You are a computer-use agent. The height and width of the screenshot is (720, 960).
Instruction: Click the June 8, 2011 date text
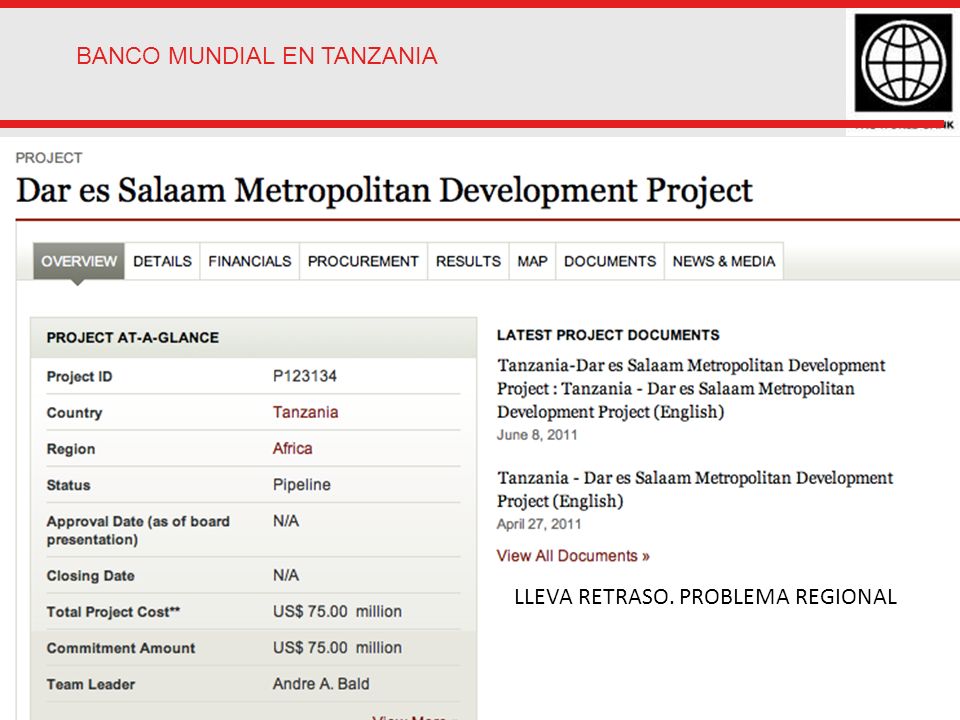[x=537, y=435]
